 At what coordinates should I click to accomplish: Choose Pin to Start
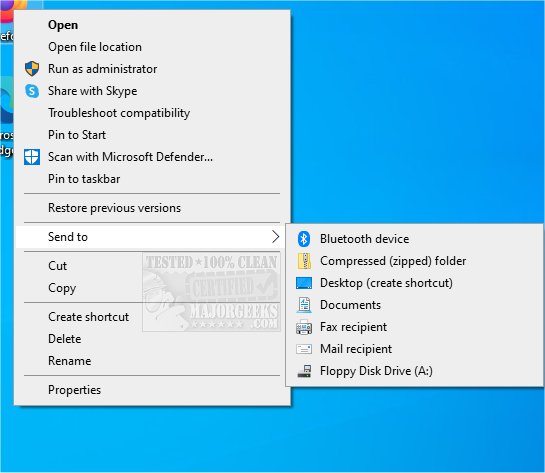tap(77, 135)
